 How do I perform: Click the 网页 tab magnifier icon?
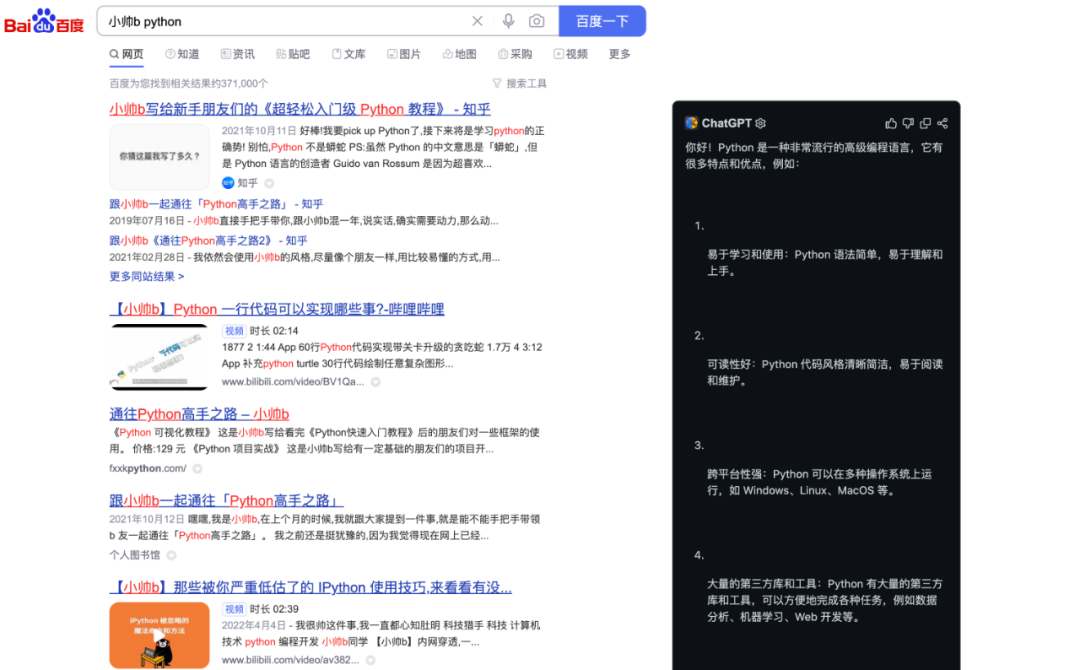(x=114, y=54)
